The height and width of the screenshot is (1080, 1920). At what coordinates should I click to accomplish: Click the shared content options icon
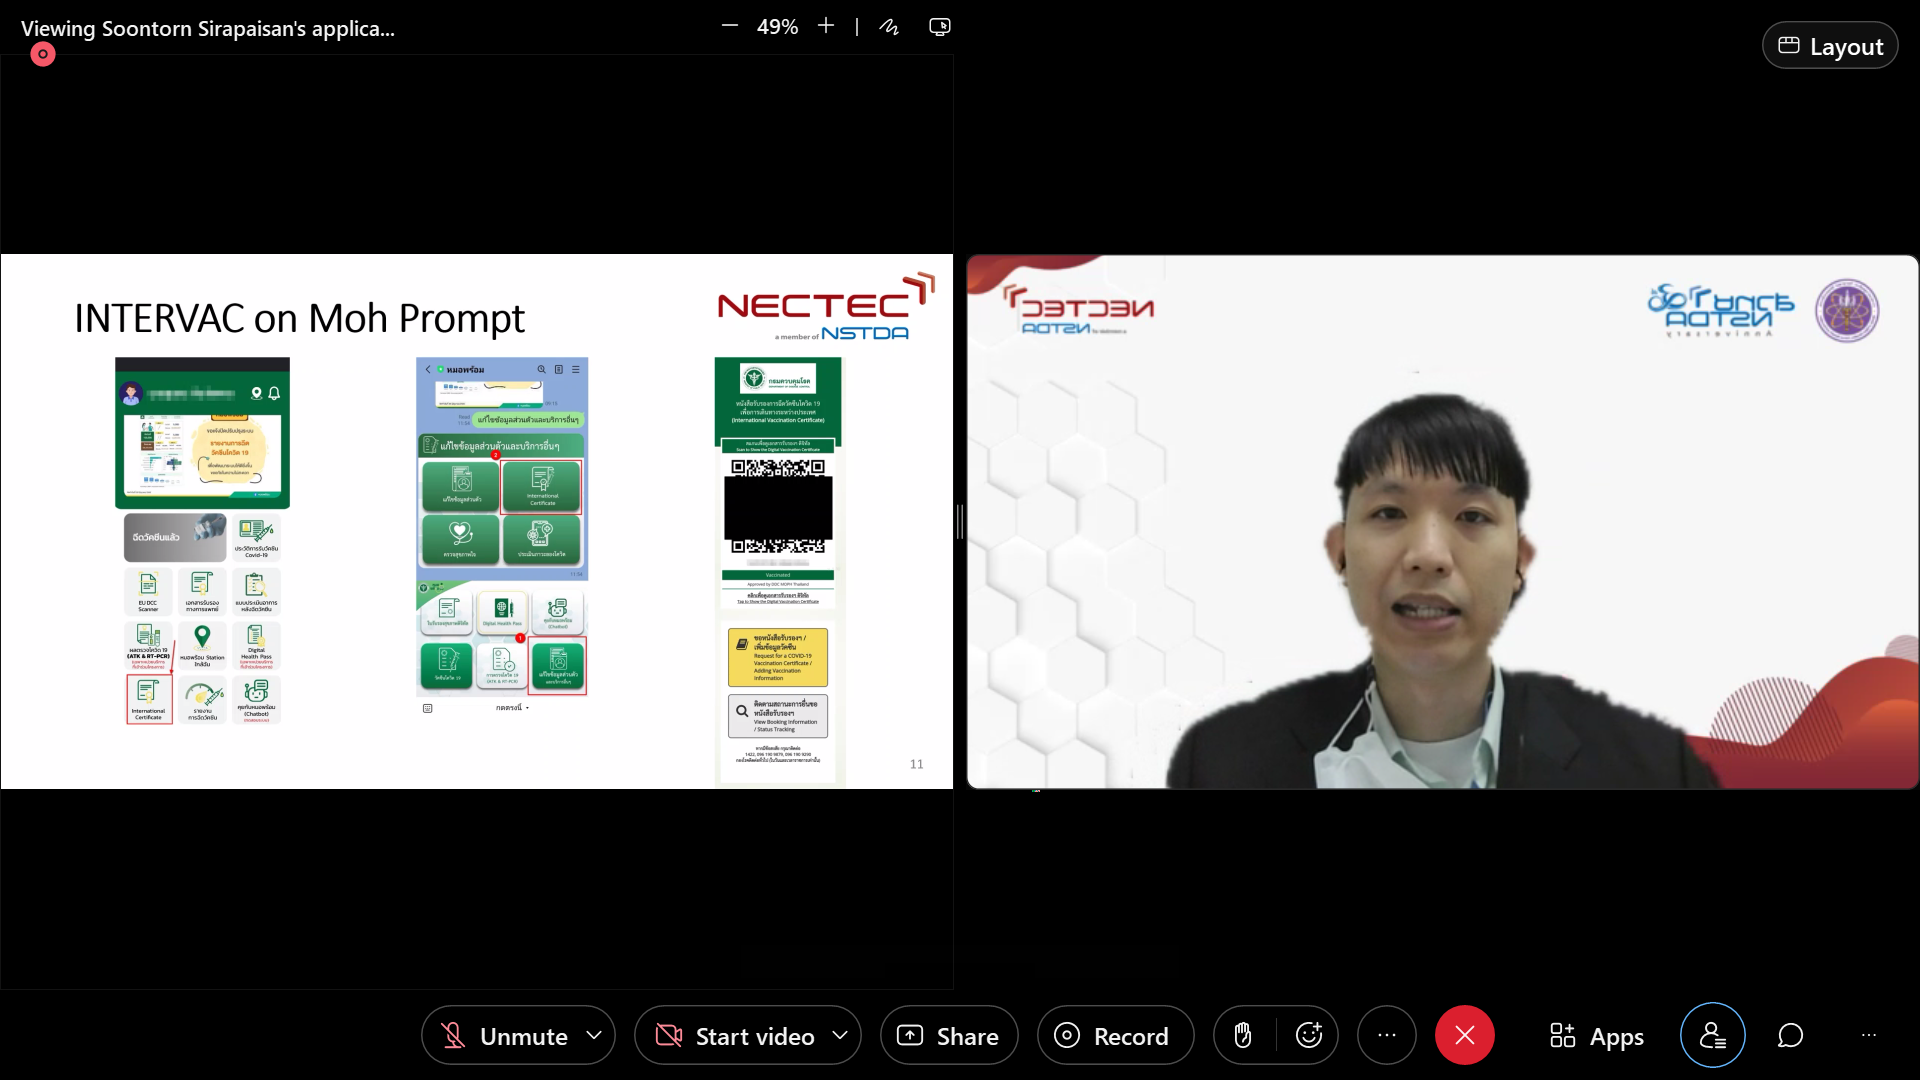click(x=940, y=27)
